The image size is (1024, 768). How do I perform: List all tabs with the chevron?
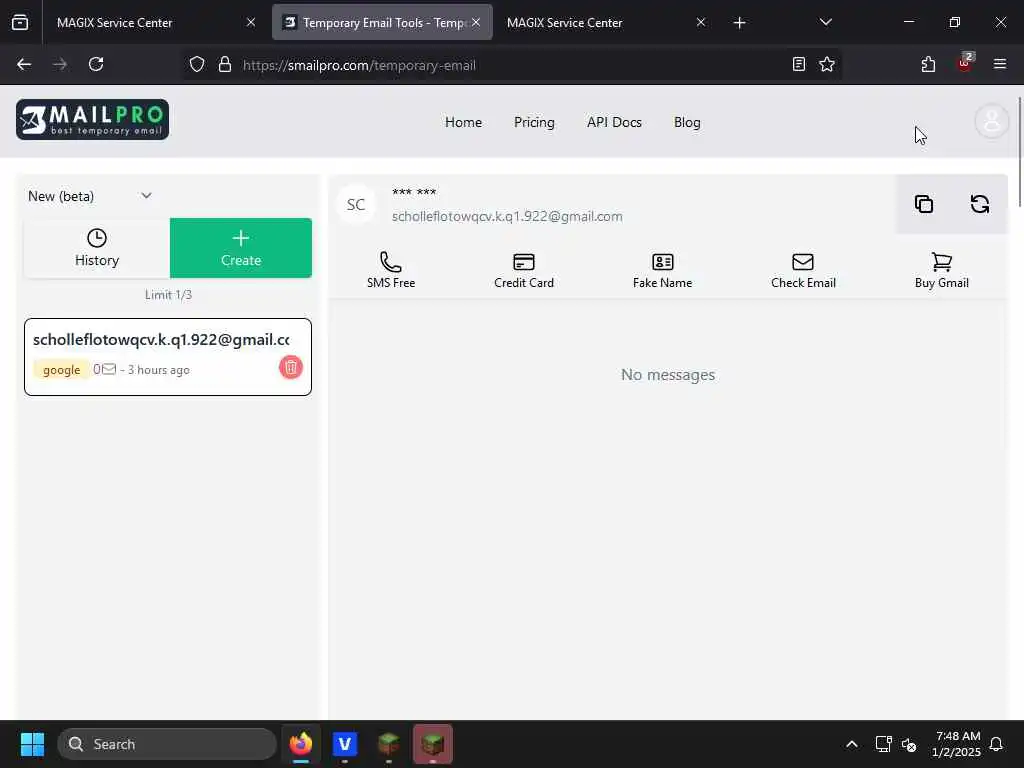pos(825,22)
